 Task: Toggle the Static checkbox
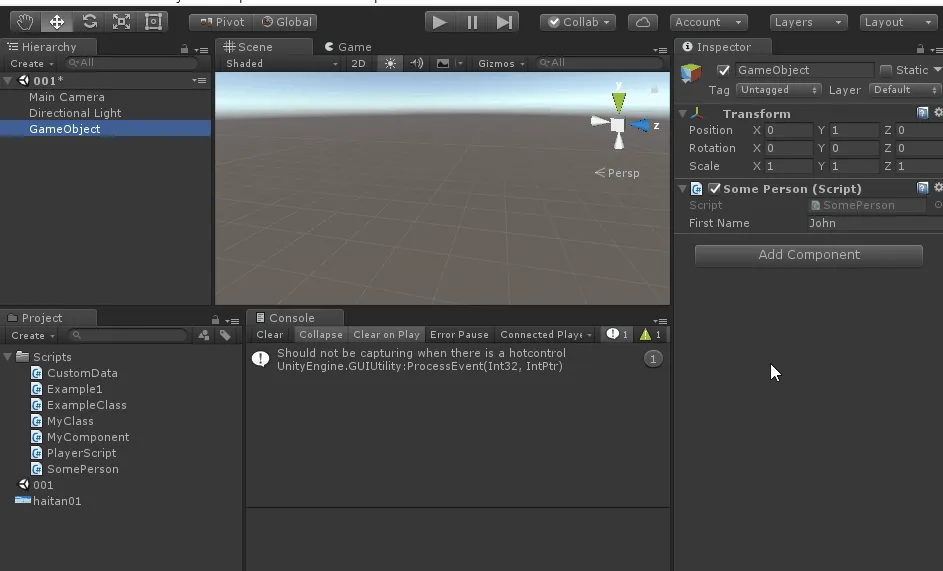click(886, 70)
